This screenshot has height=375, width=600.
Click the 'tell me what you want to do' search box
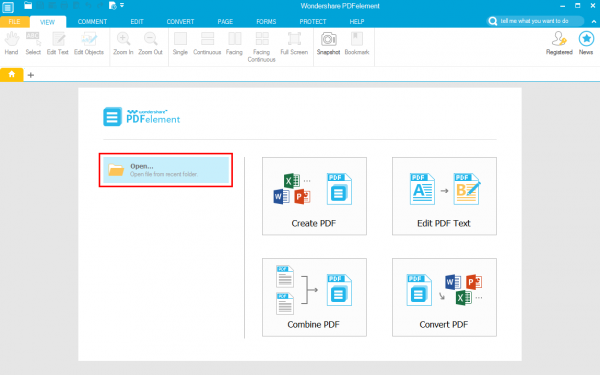(x=536, y=21)
